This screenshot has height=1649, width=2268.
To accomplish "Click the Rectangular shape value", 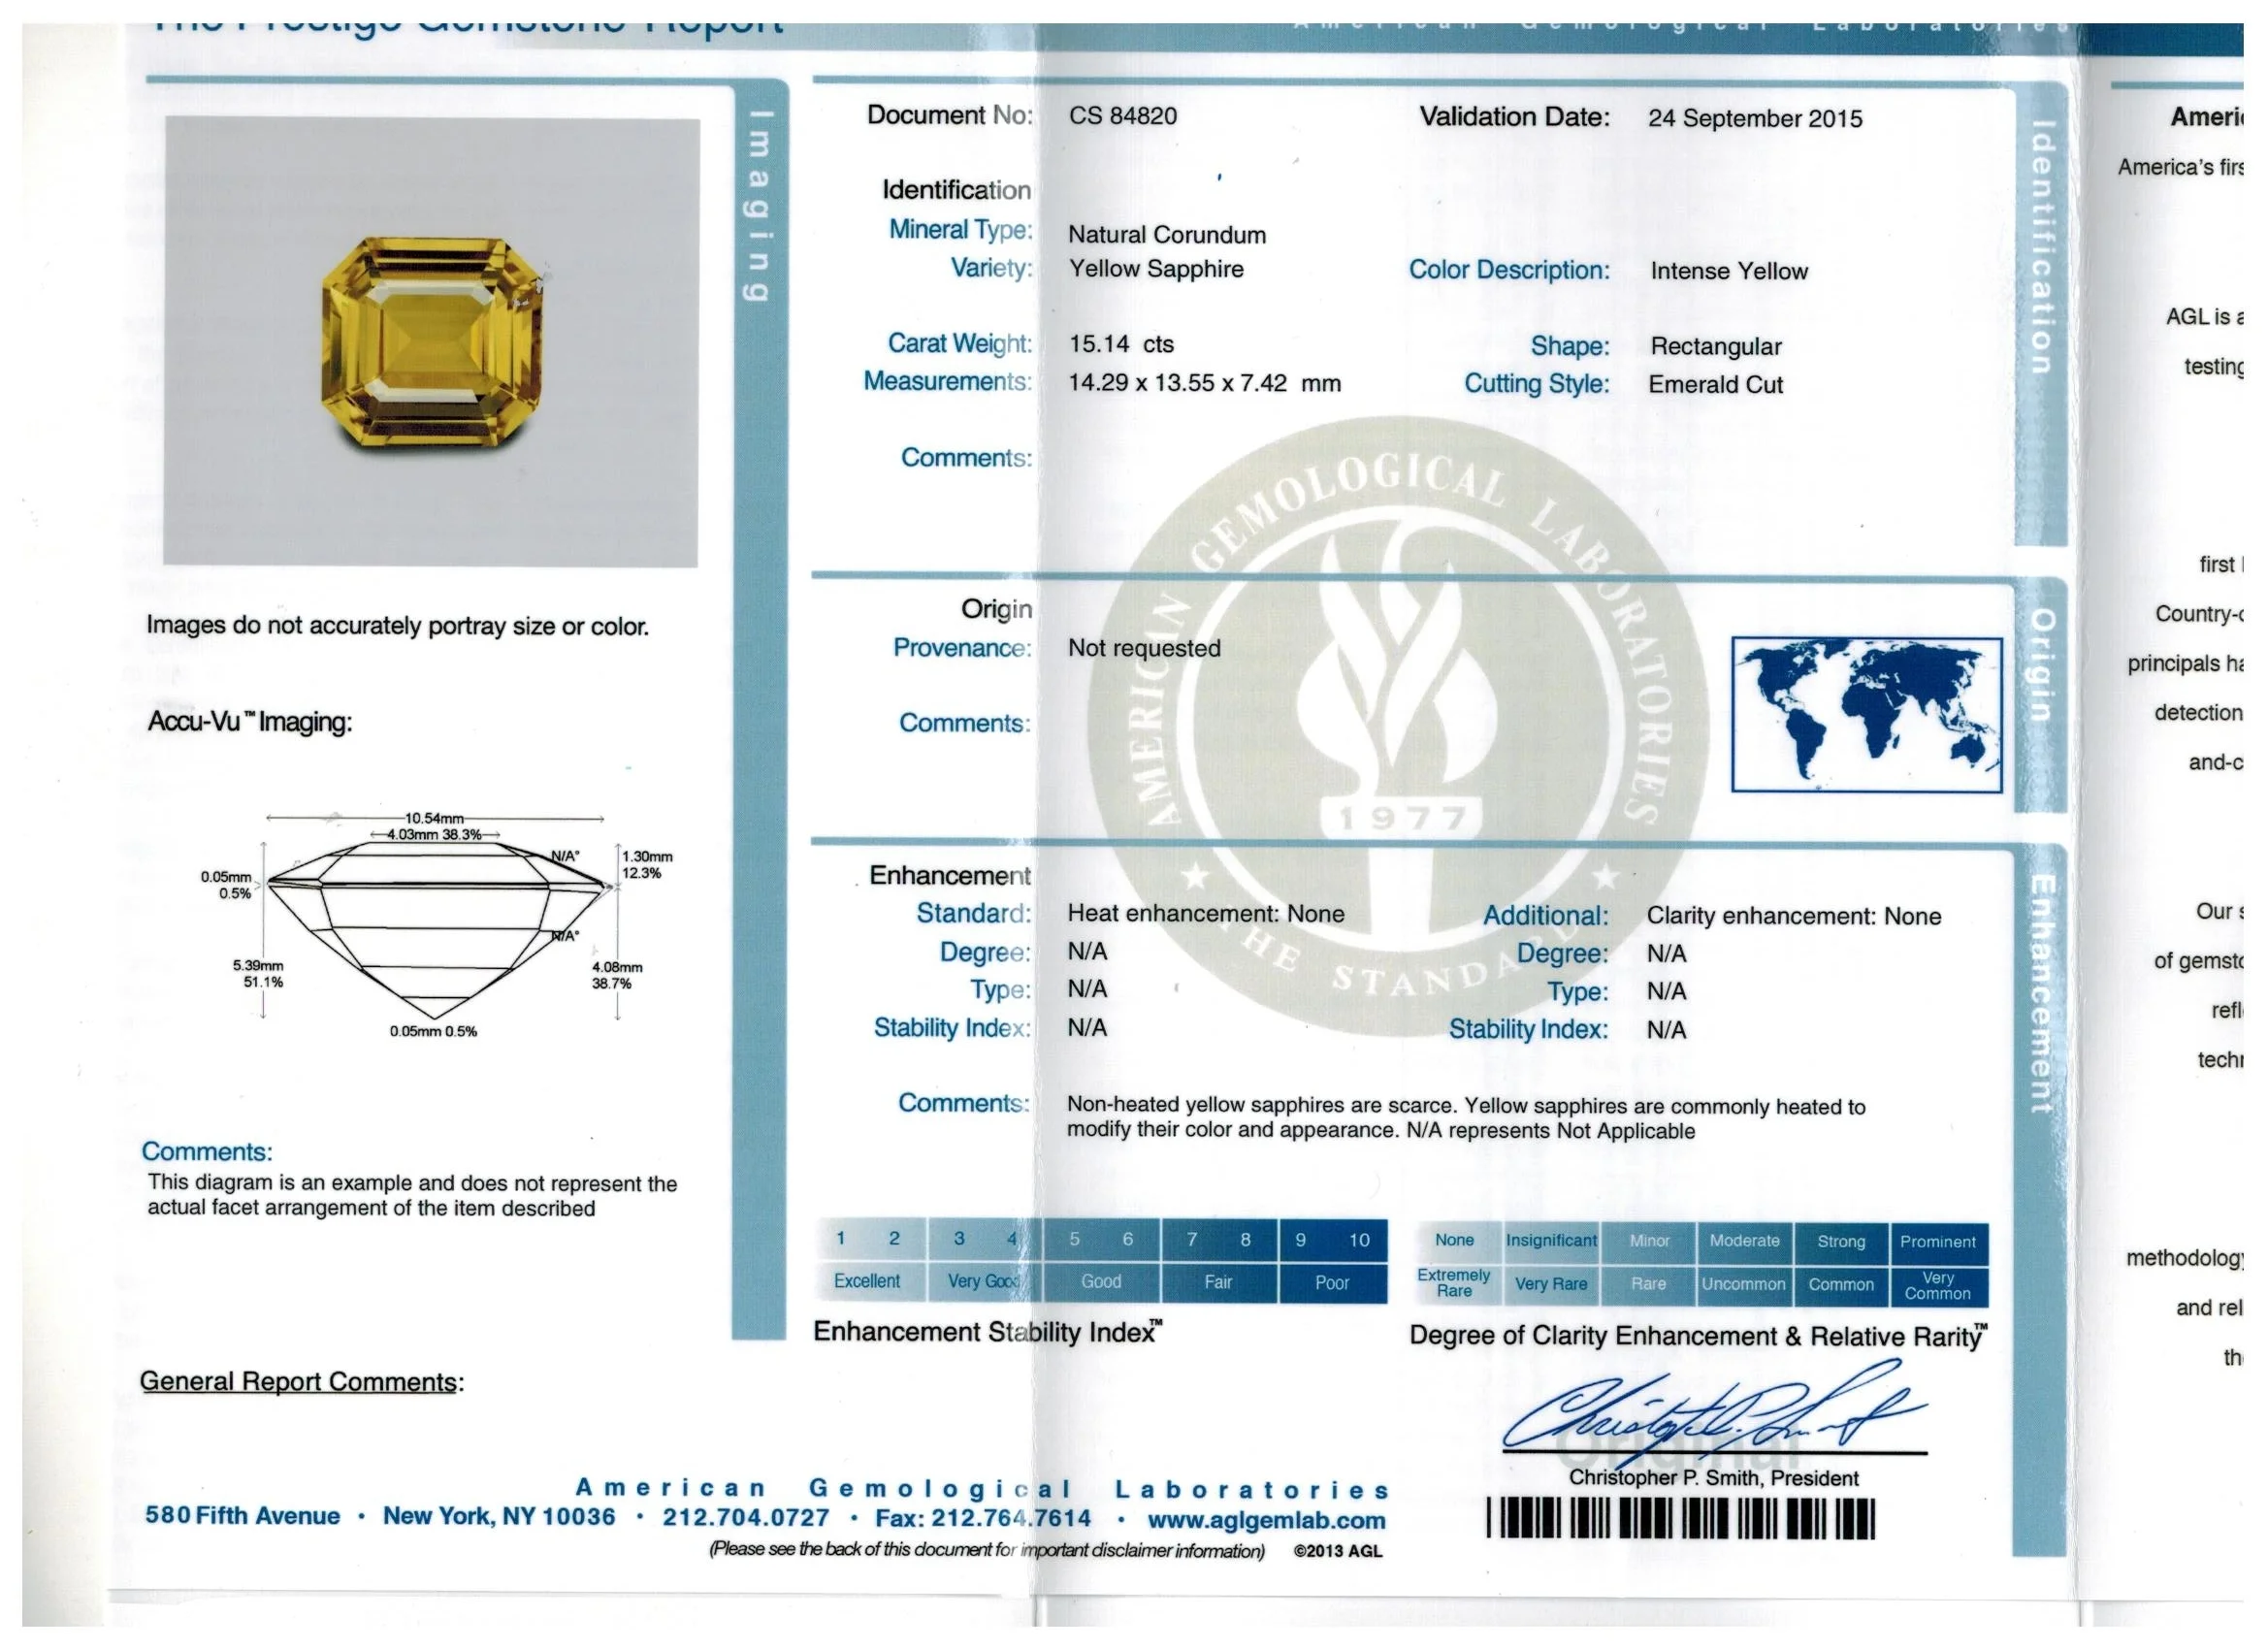I will coord(1716,347).
